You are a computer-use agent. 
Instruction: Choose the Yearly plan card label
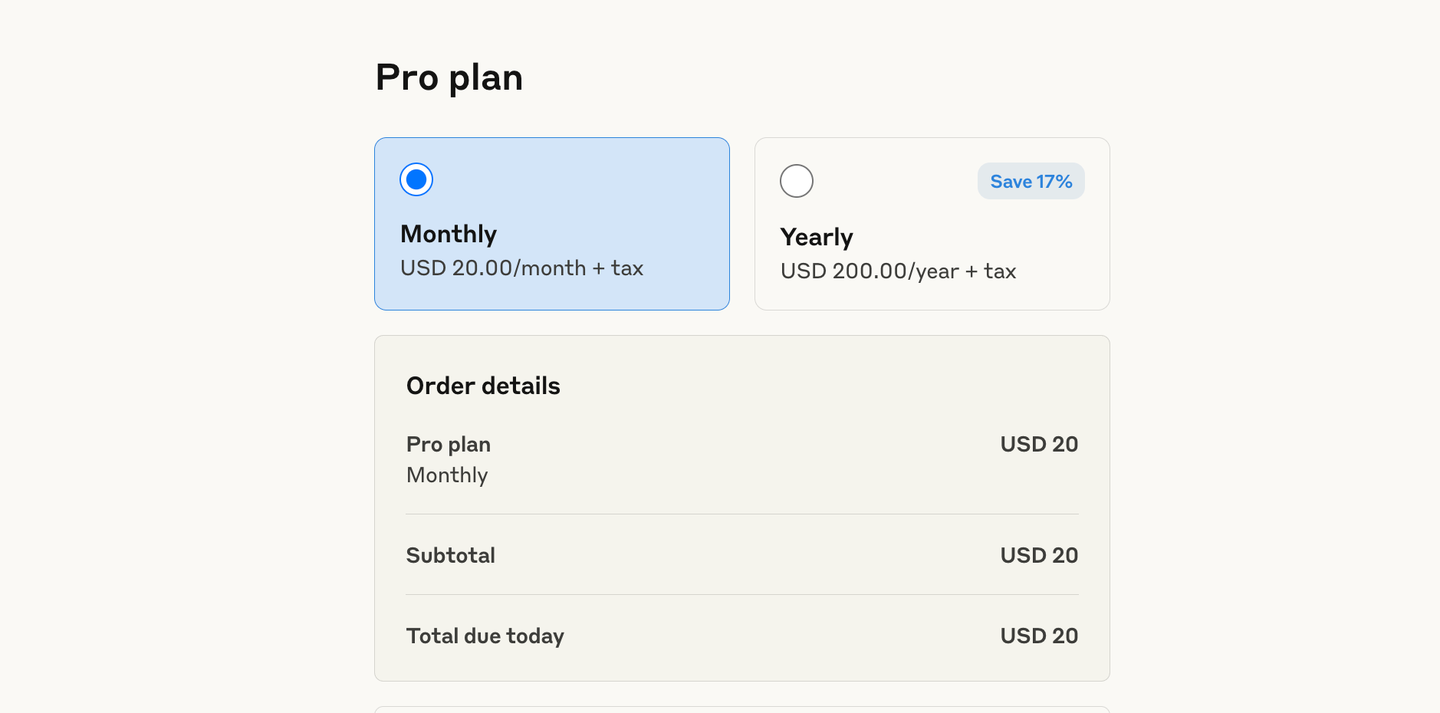(816, 237)
